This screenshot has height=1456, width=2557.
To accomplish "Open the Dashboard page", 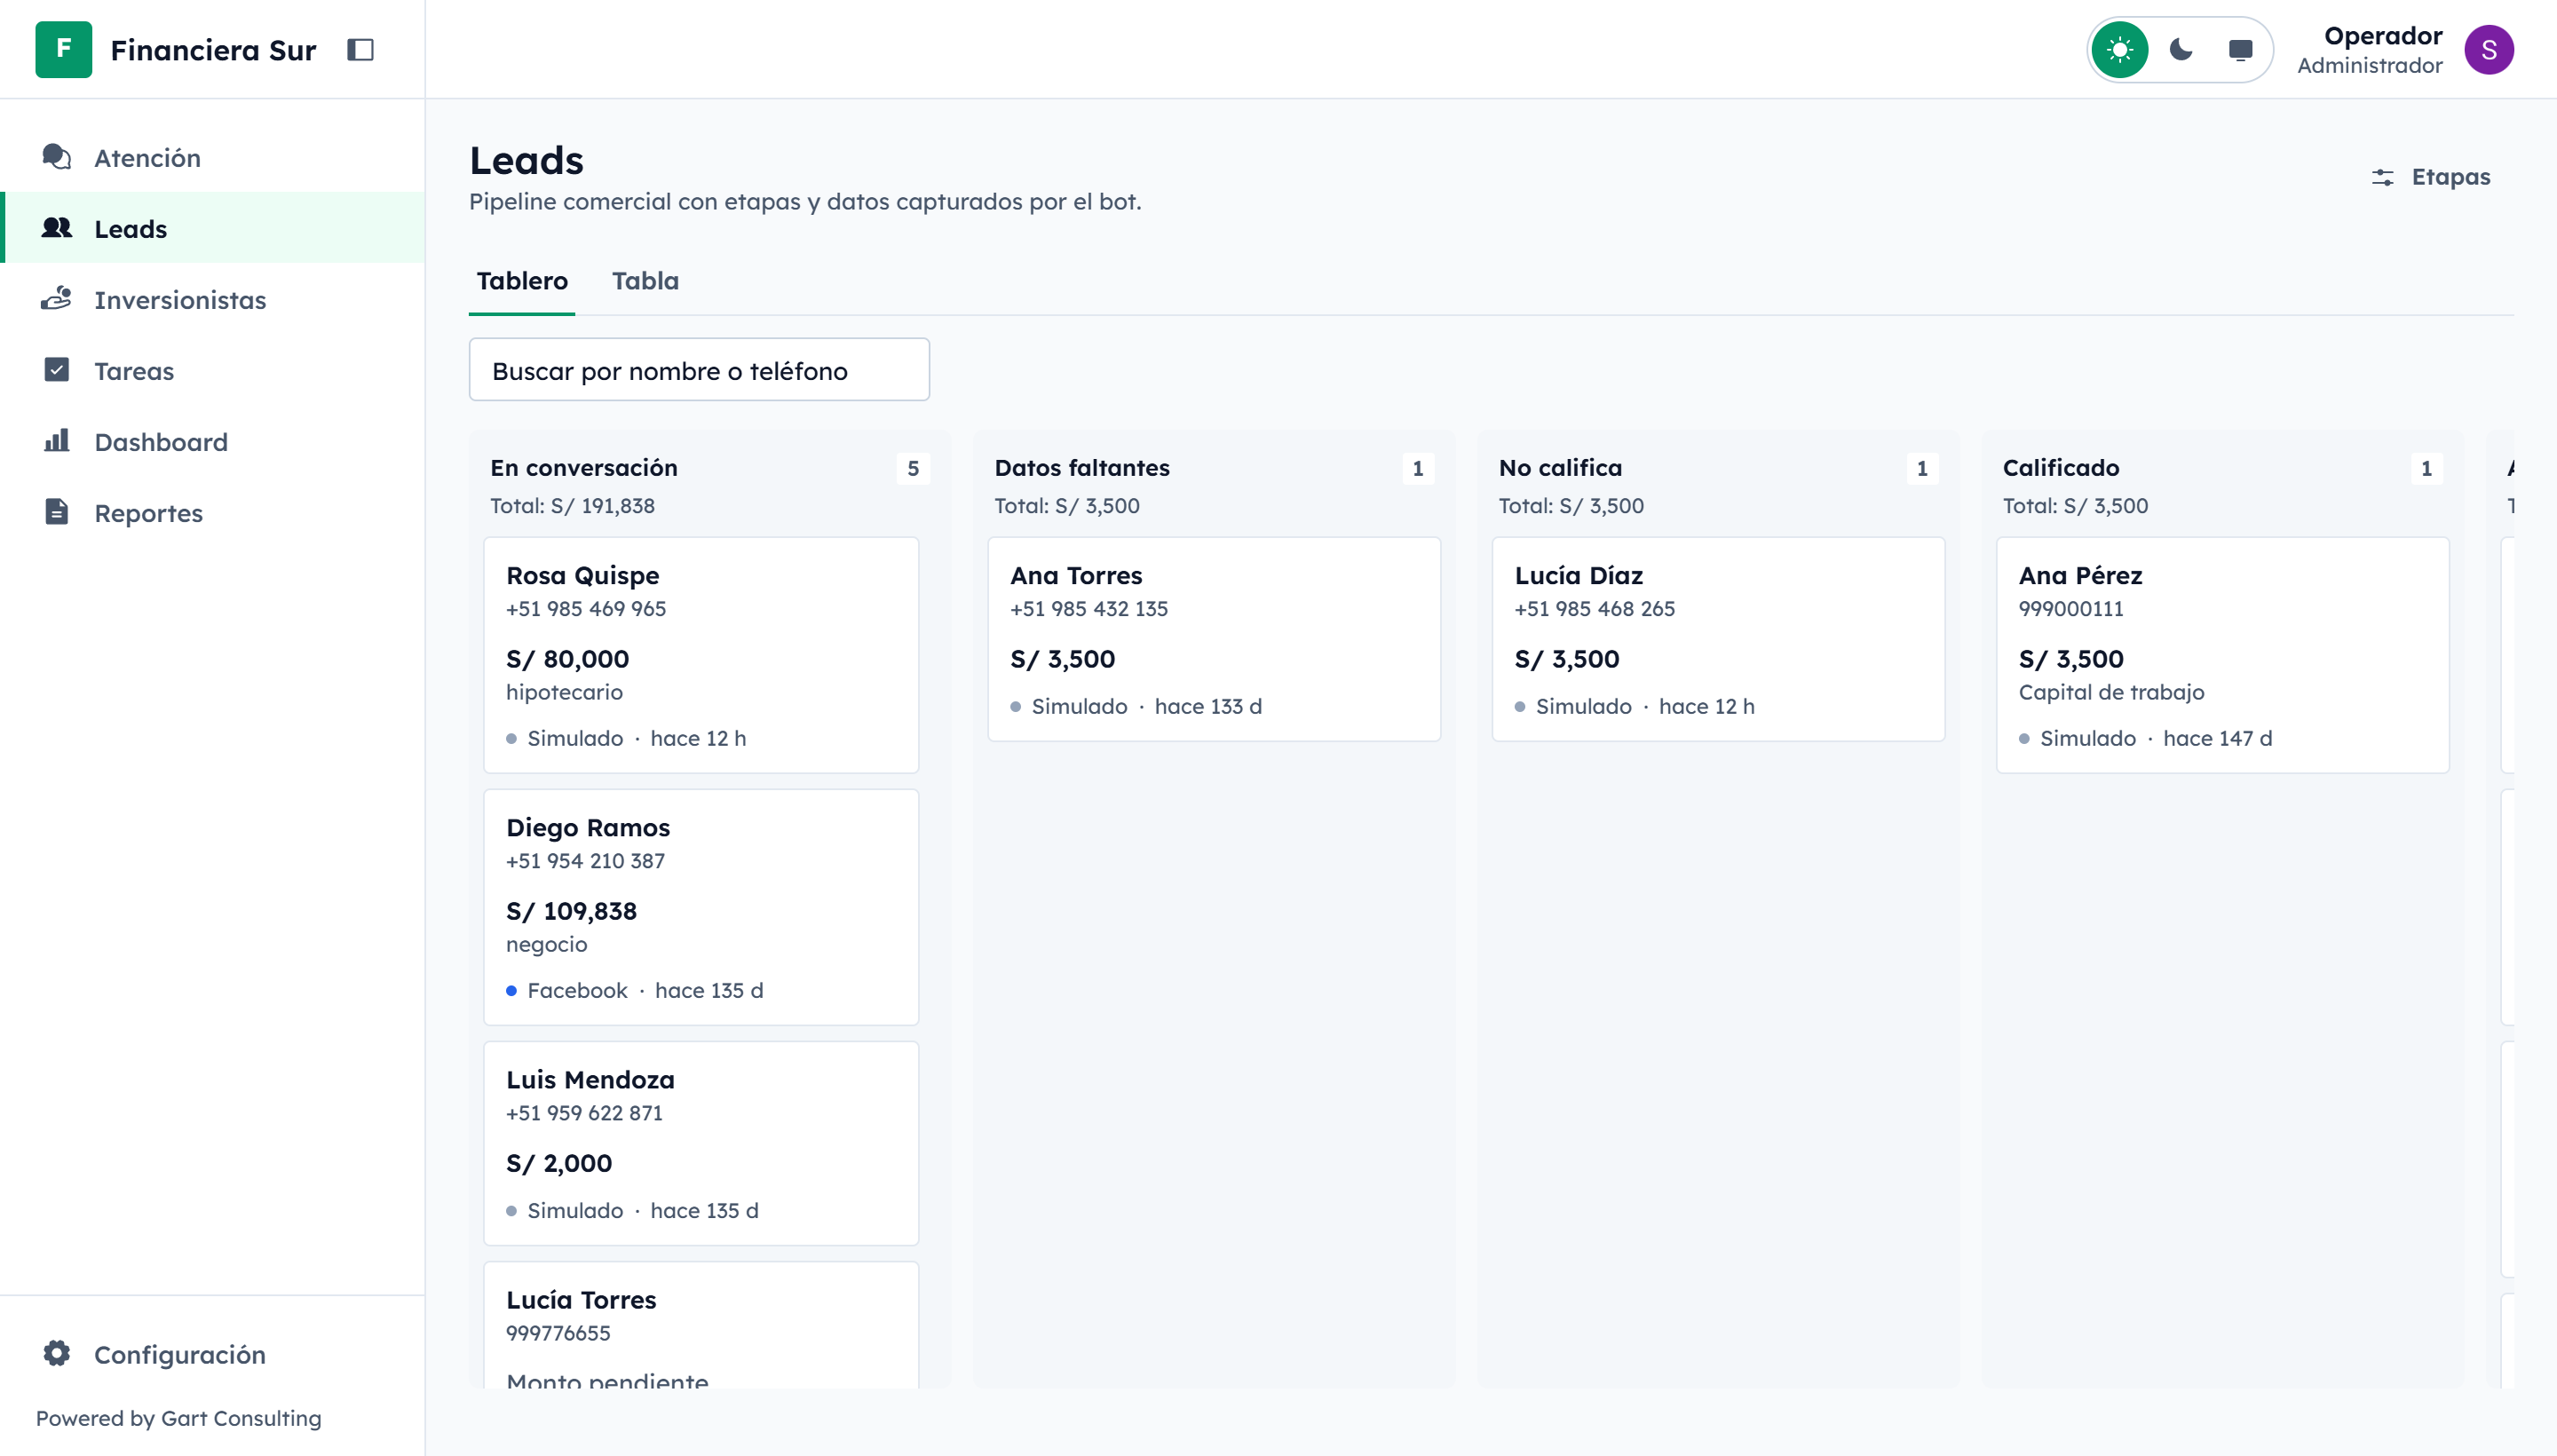I will (212, 441).
